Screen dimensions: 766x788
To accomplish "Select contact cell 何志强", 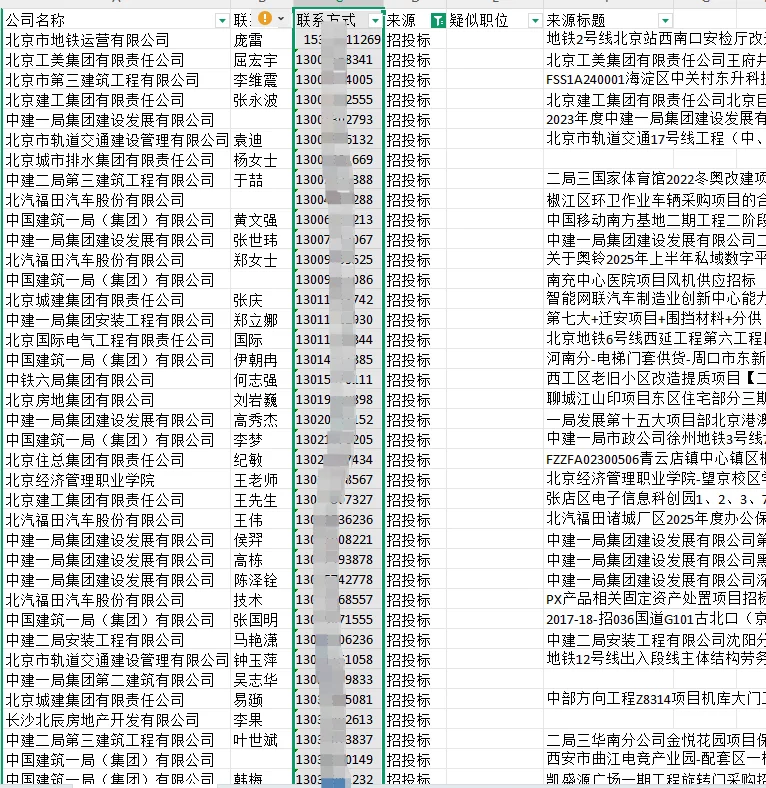I will [261, 380].
